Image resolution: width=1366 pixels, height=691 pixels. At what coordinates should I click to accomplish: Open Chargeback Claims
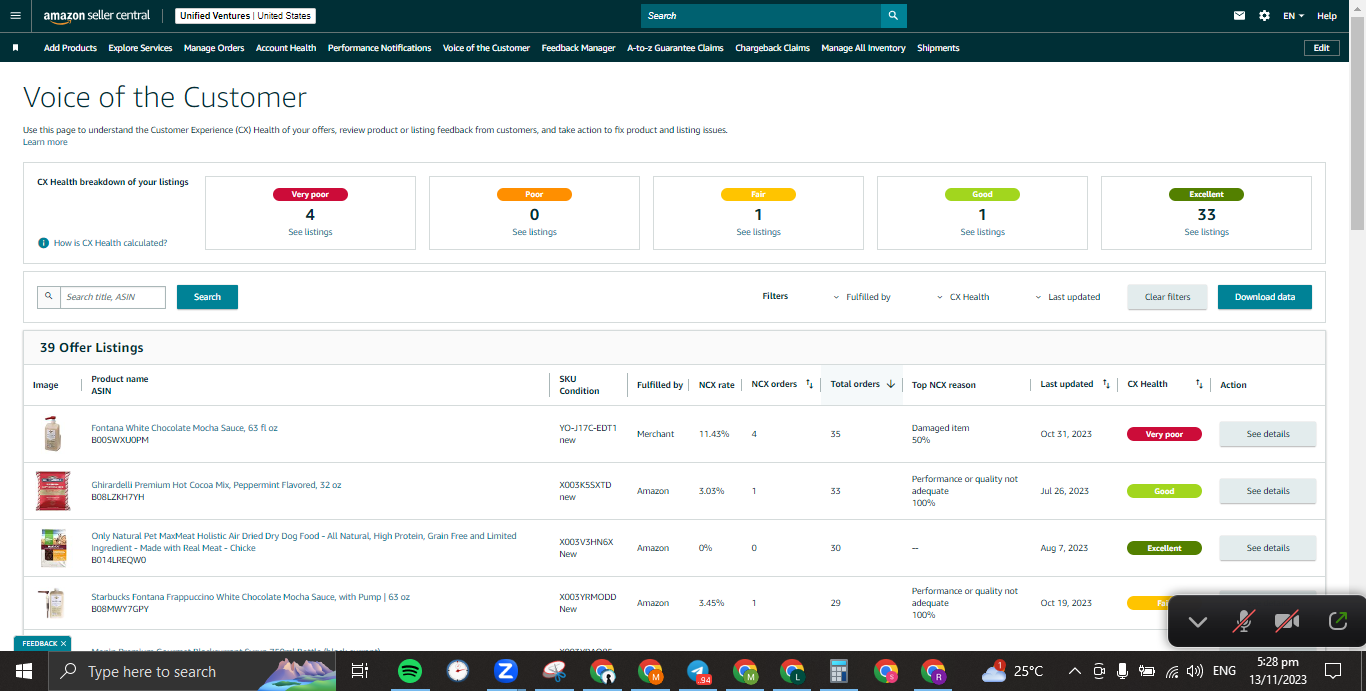[773, 48]
